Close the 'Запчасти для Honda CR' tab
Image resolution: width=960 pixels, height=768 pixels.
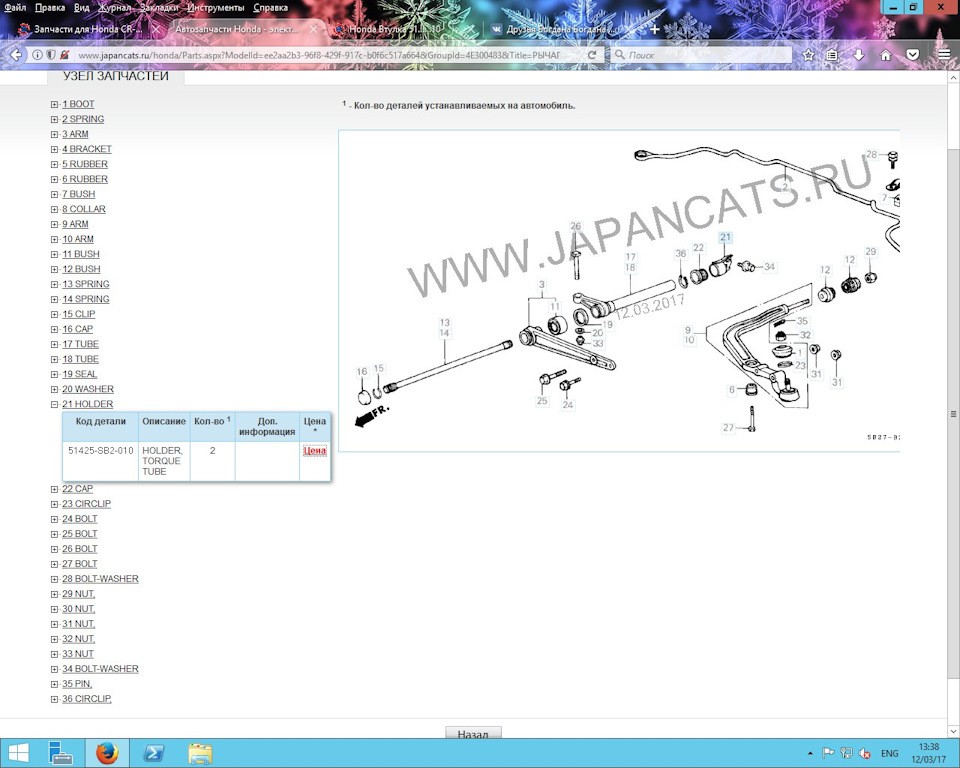pos(156,29)
